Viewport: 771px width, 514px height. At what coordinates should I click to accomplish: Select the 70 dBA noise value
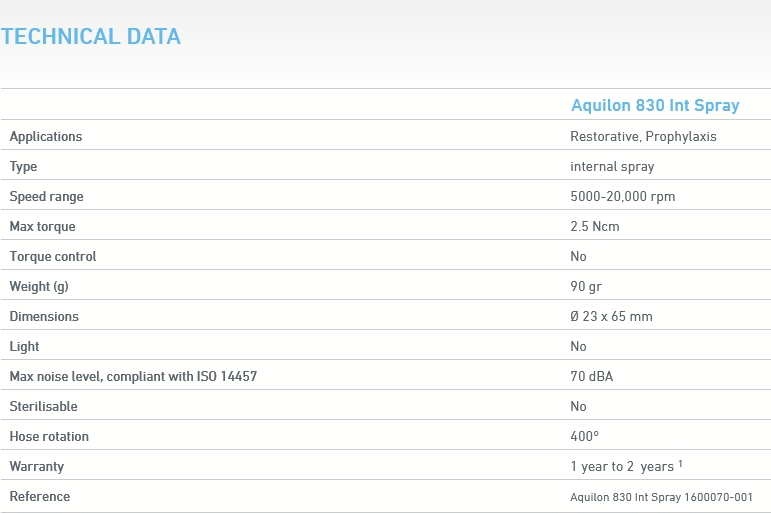tap(591, 376)
